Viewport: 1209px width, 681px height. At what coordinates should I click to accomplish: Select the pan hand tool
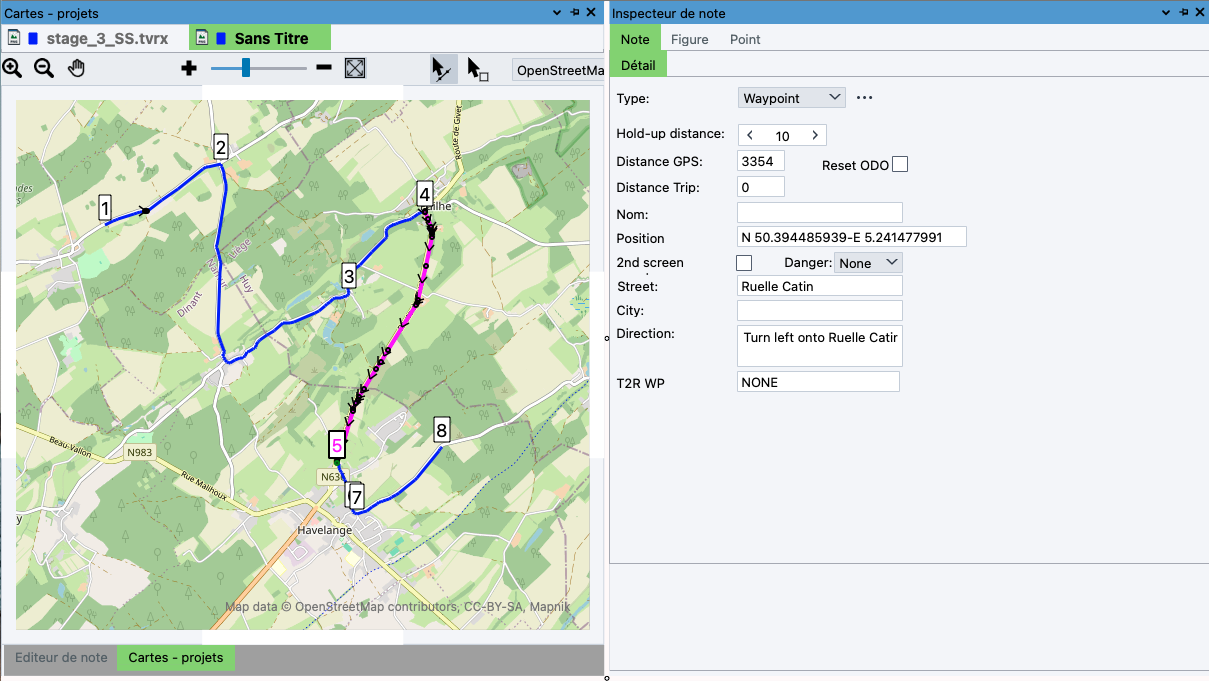[77, 68]
